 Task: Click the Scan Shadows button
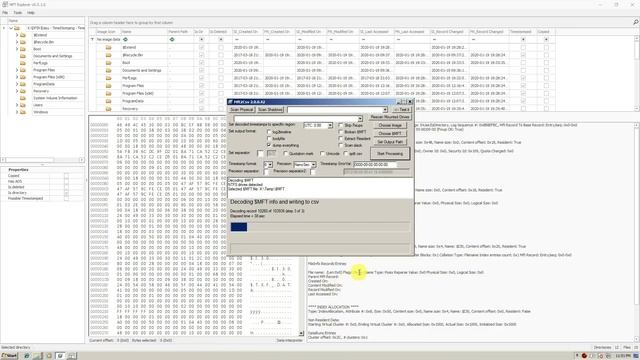click(270, 110)
